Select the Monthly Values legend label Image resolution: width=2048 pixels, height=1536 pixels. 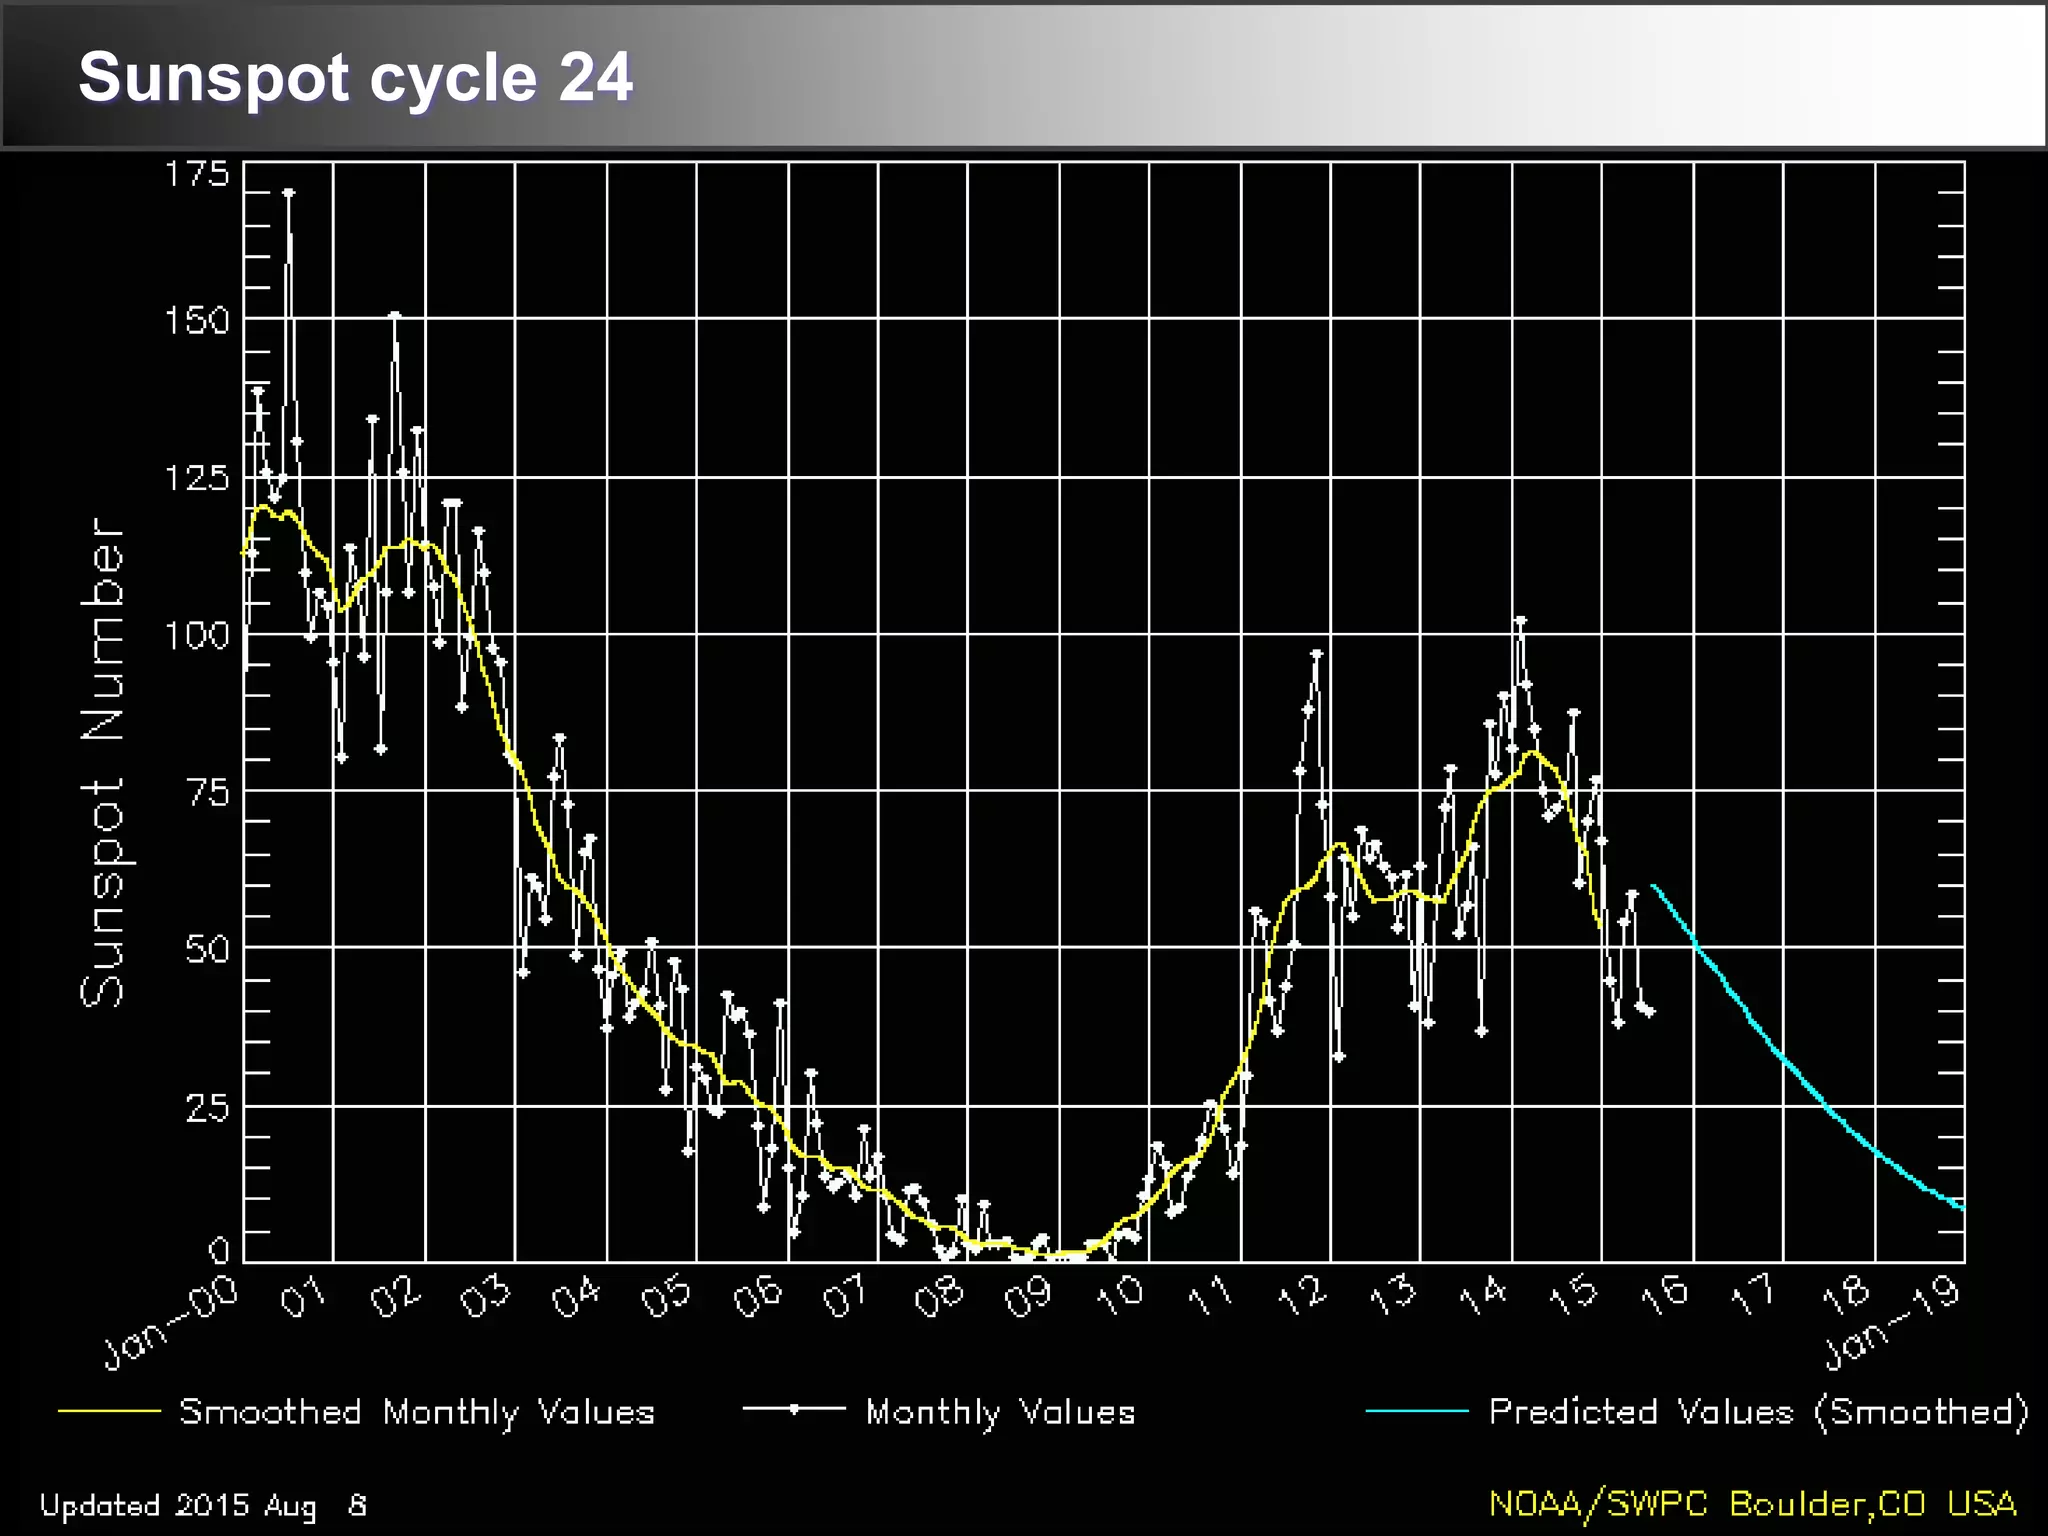(x=1000, y=1412)
